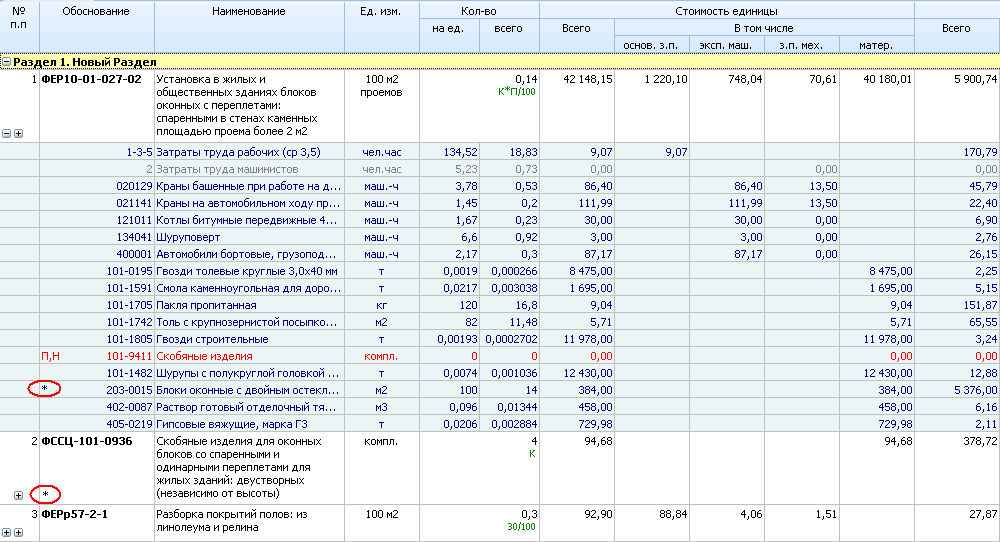Expand the second plus box of ФЕРр57-2-1 row
This screenshot has width=1000, height=542.
pyautogui.click(x=18, y=532)
